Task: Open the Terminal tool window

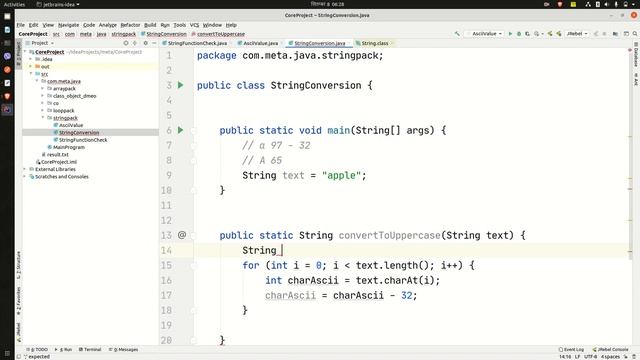Action: click(90, 350)
